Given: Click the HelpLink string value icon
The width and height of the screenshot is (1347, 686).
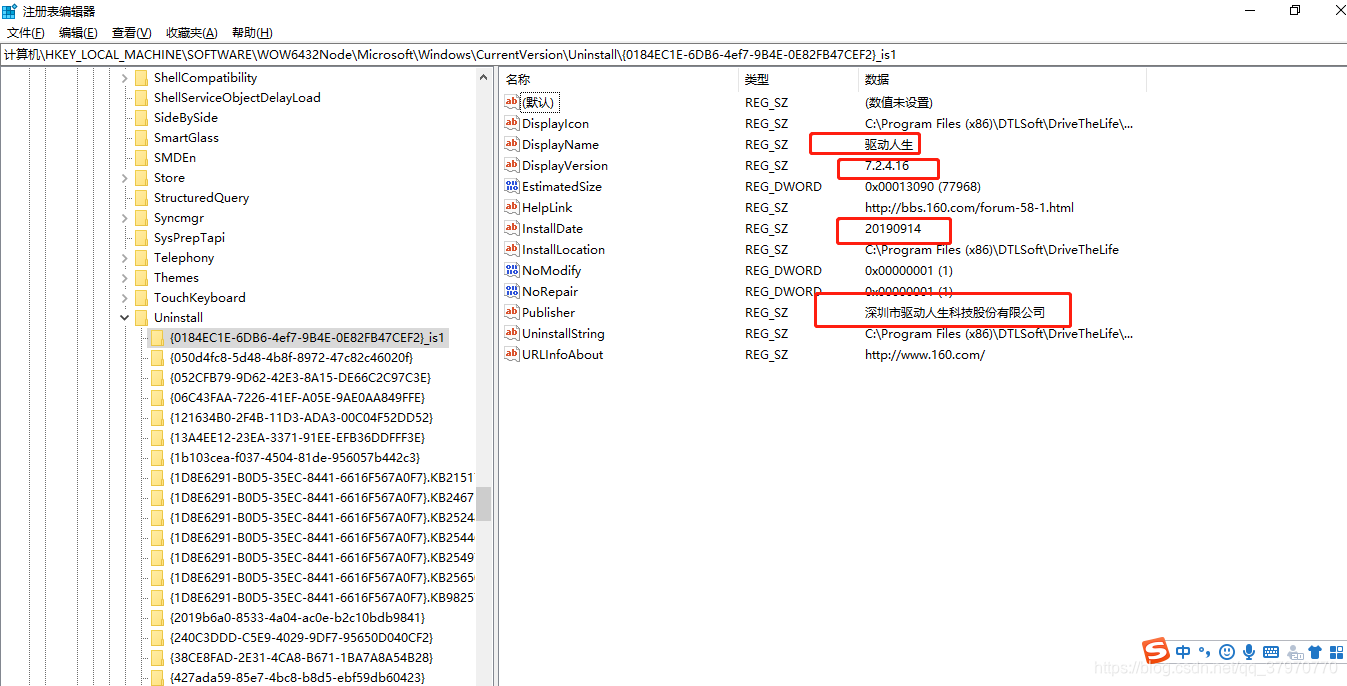Looking at the screenshot, I should tap(512, 207).
